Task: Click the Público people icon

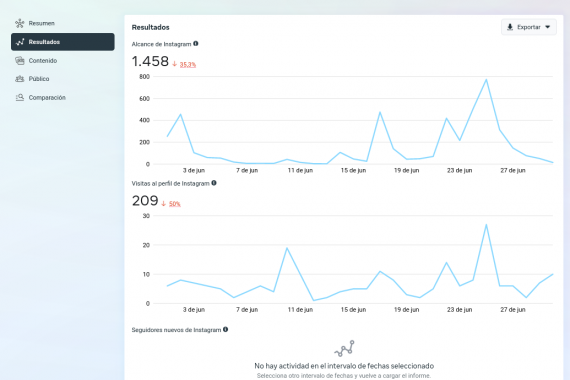Action: (20, 79)
